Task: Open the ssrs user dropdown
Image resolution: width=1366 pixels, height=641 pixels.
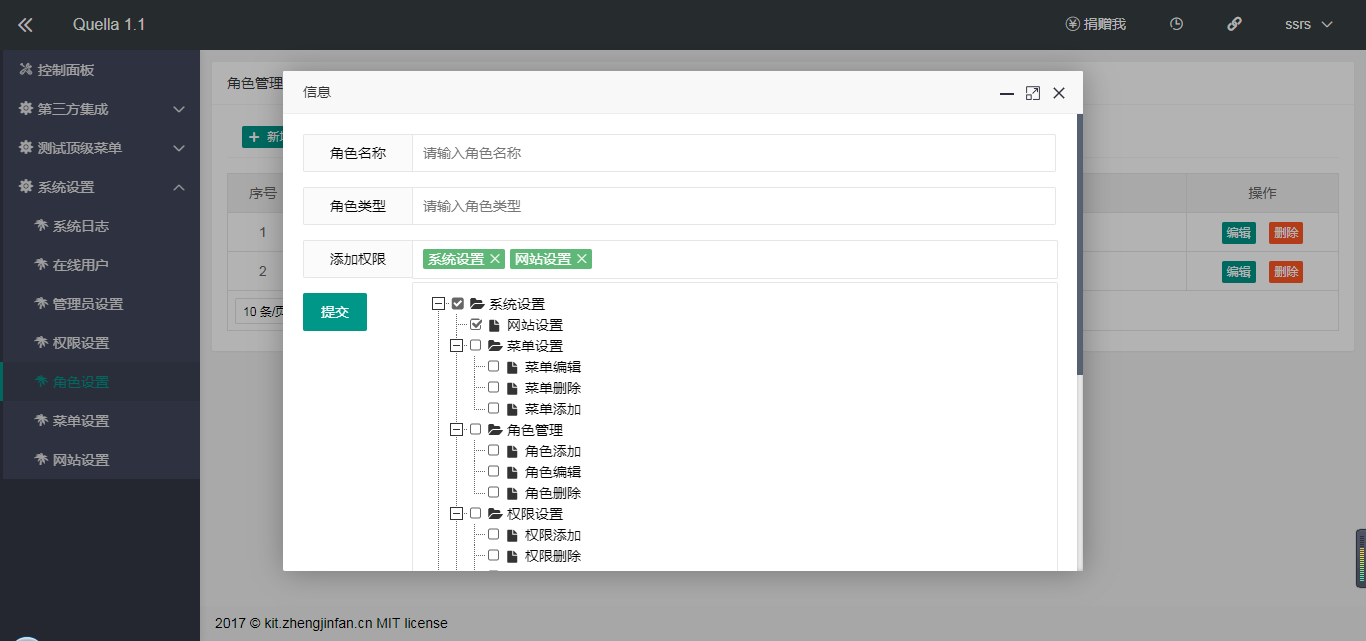Action: [1308, 24]
